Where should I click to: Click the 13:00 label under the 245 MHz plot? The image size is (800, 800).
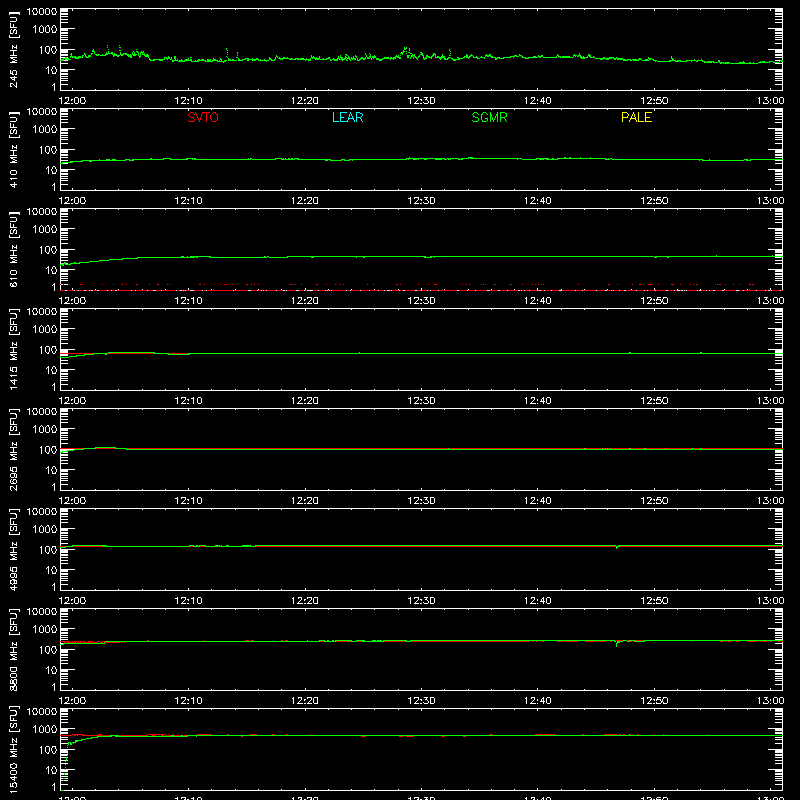click(x=770, y=101)
